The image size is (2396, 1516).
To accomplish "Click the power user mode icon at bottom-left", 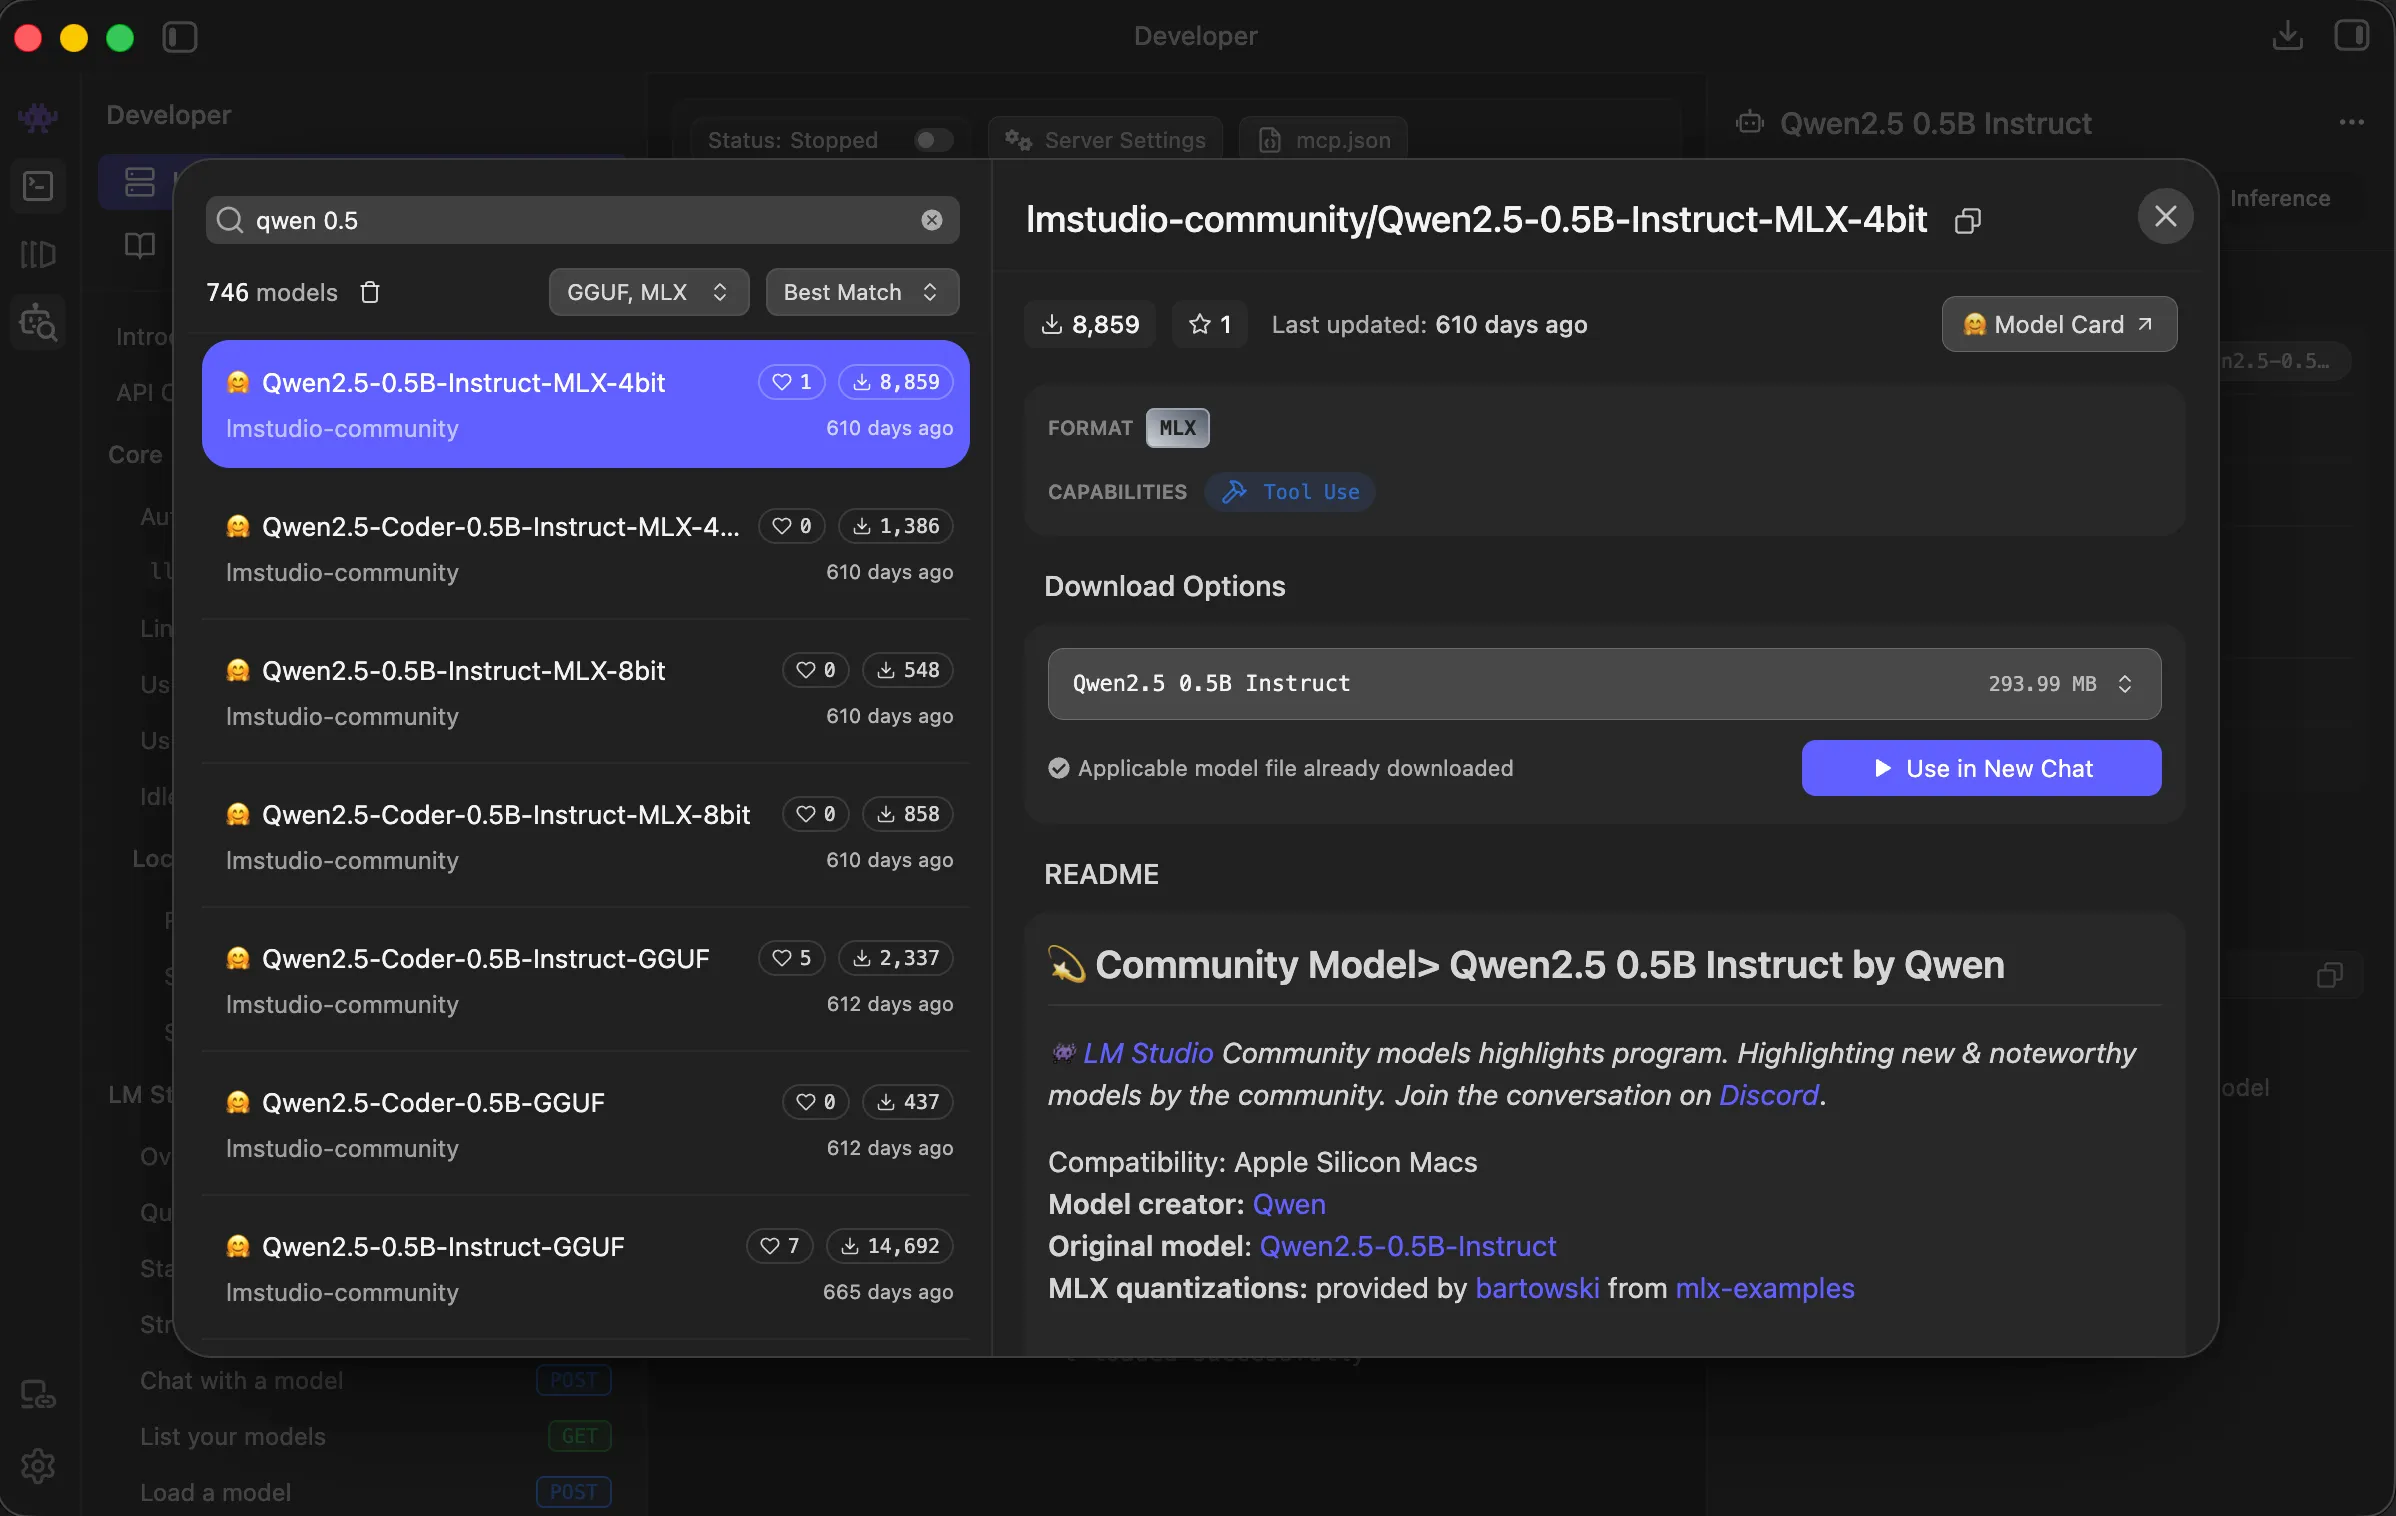I will tap(38, 1394).
